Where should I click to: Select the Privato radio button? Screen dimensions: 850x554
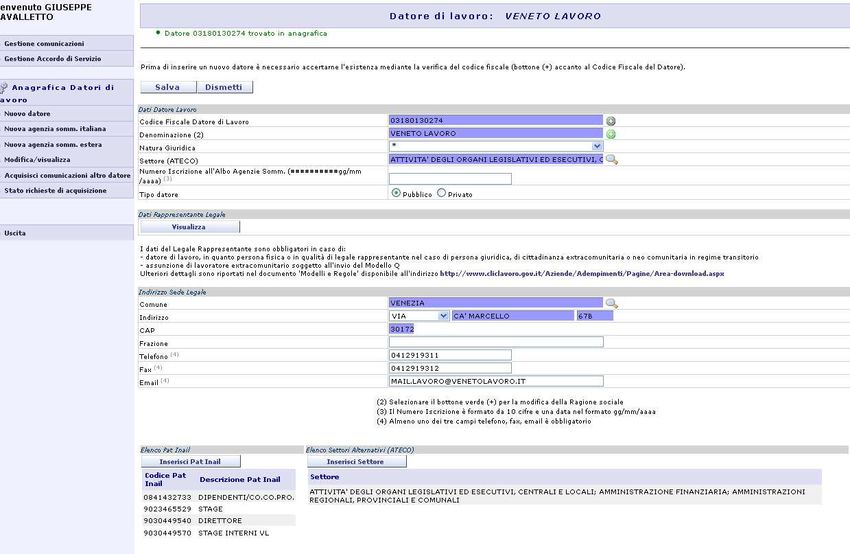click(x=441, y=193)
